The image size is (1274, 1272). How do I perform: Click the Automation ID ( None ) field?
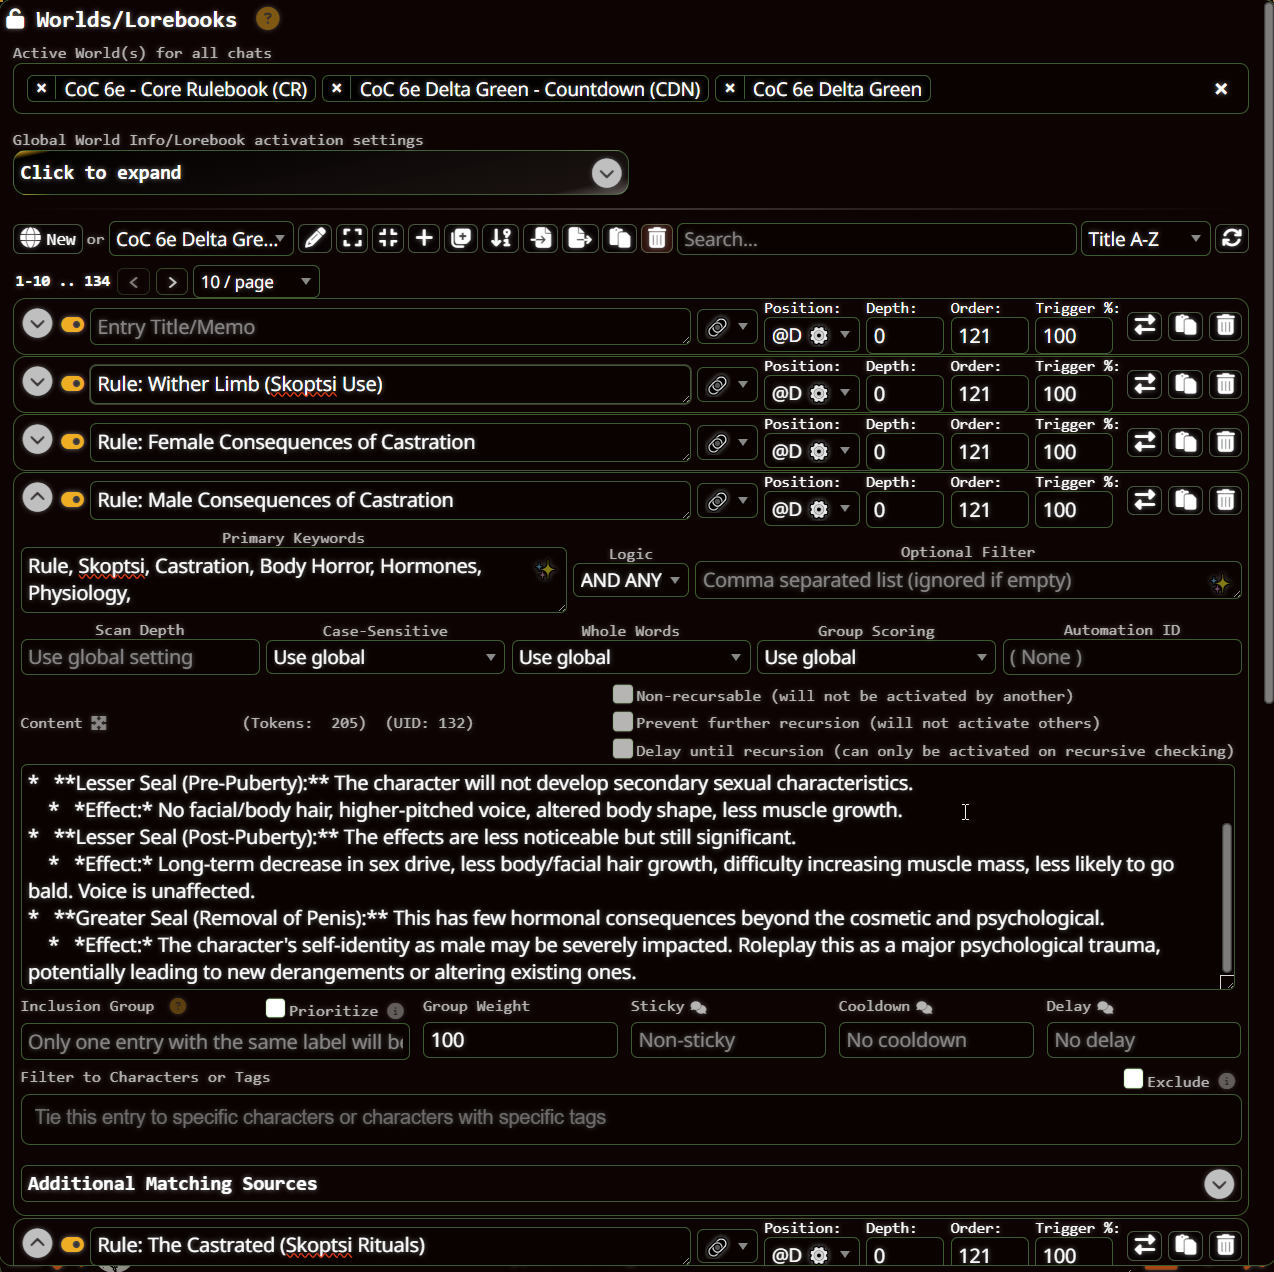[x=1122, y=657]
